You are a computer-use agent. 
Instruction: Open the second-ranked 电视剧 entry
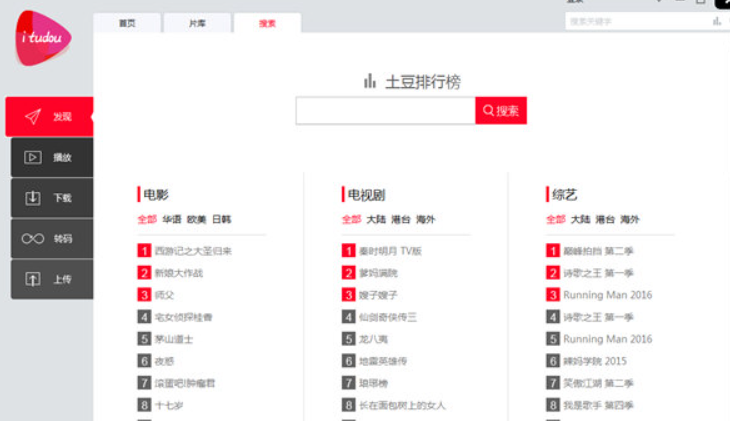[378, 273]
